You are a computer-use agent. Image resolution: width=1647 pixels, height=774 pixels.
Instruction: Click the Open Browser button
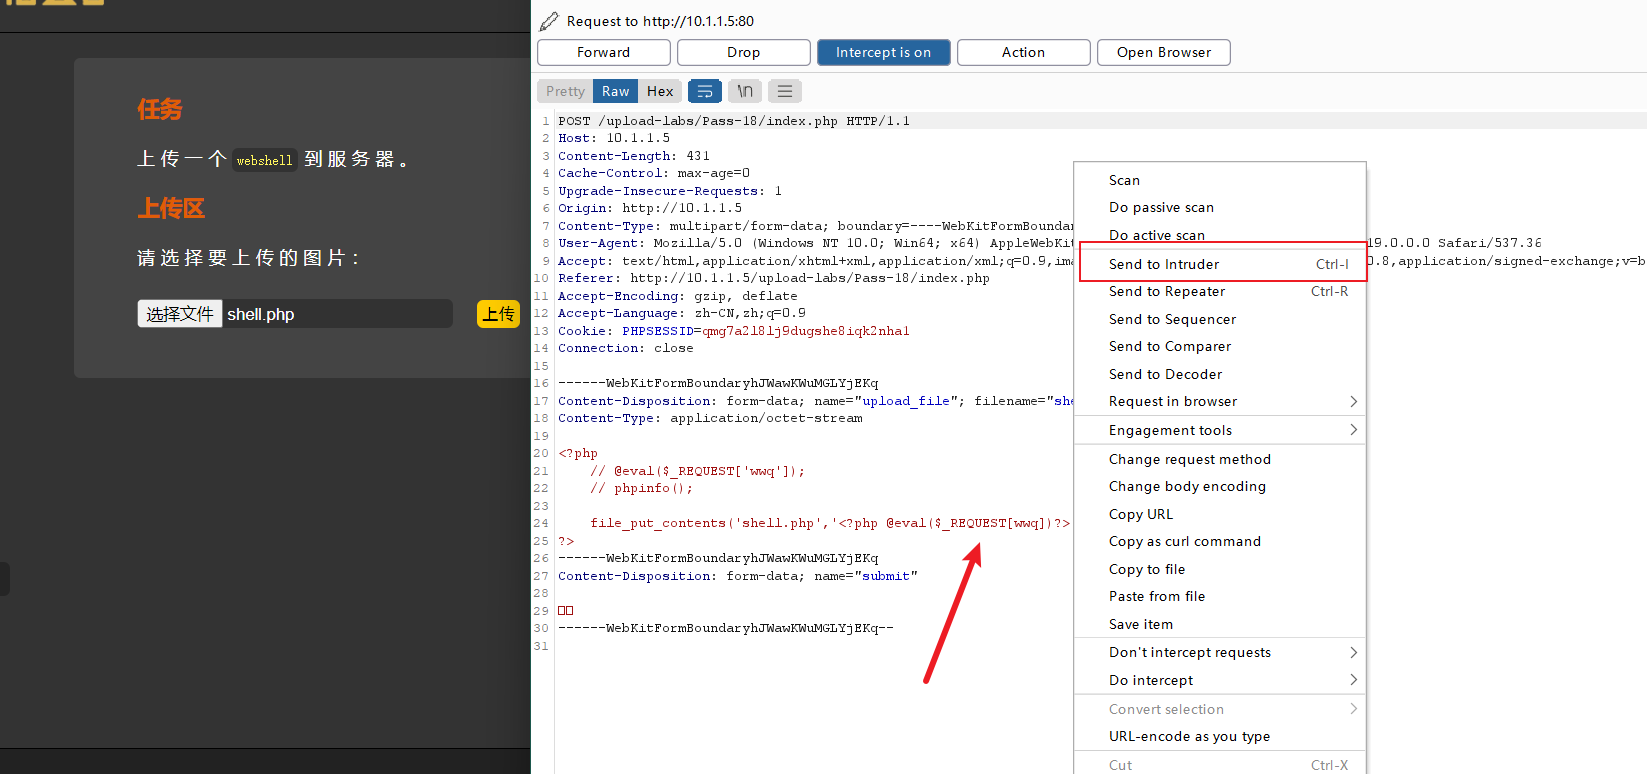click(x=1164, y=52)
